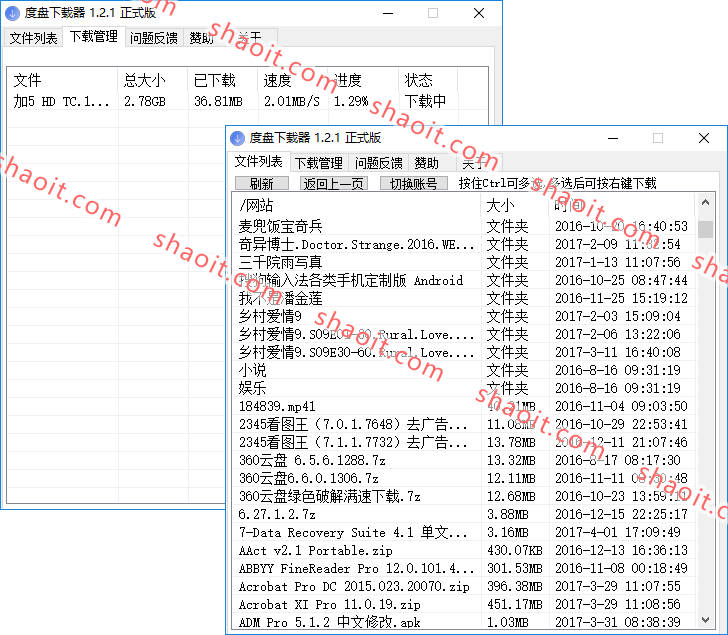Select the 三千院雨写真 folder

point(280,262)
